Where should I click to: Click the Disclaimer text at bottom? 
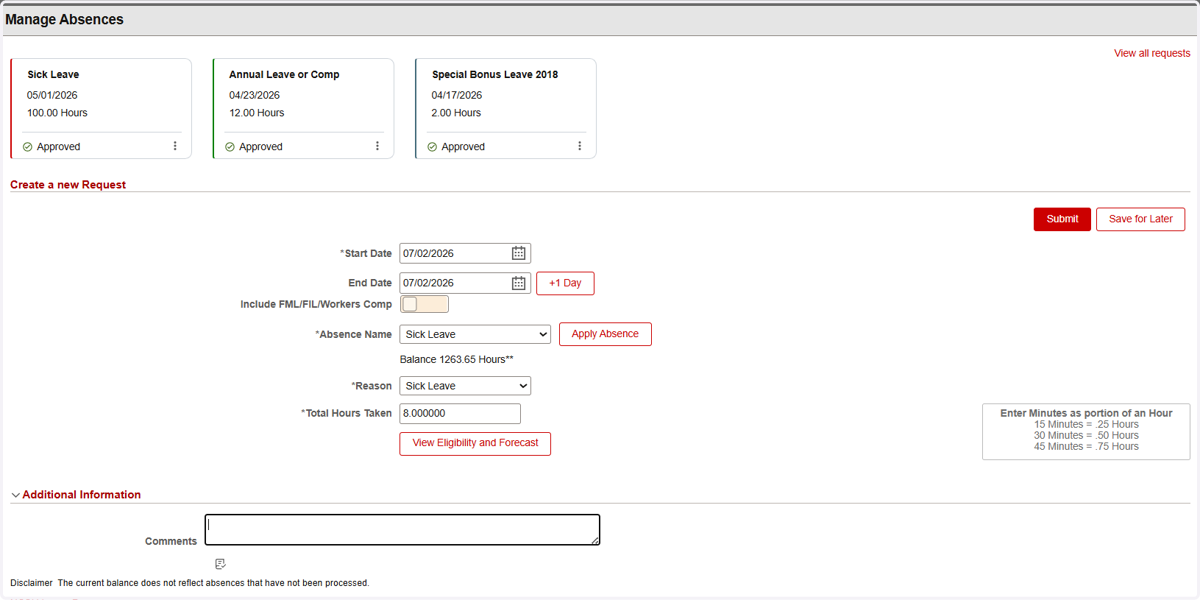189,582
